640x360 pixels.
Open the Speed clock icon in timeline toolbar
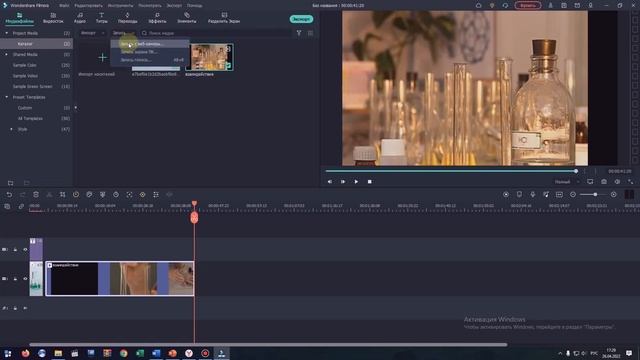tap(76, 195)
